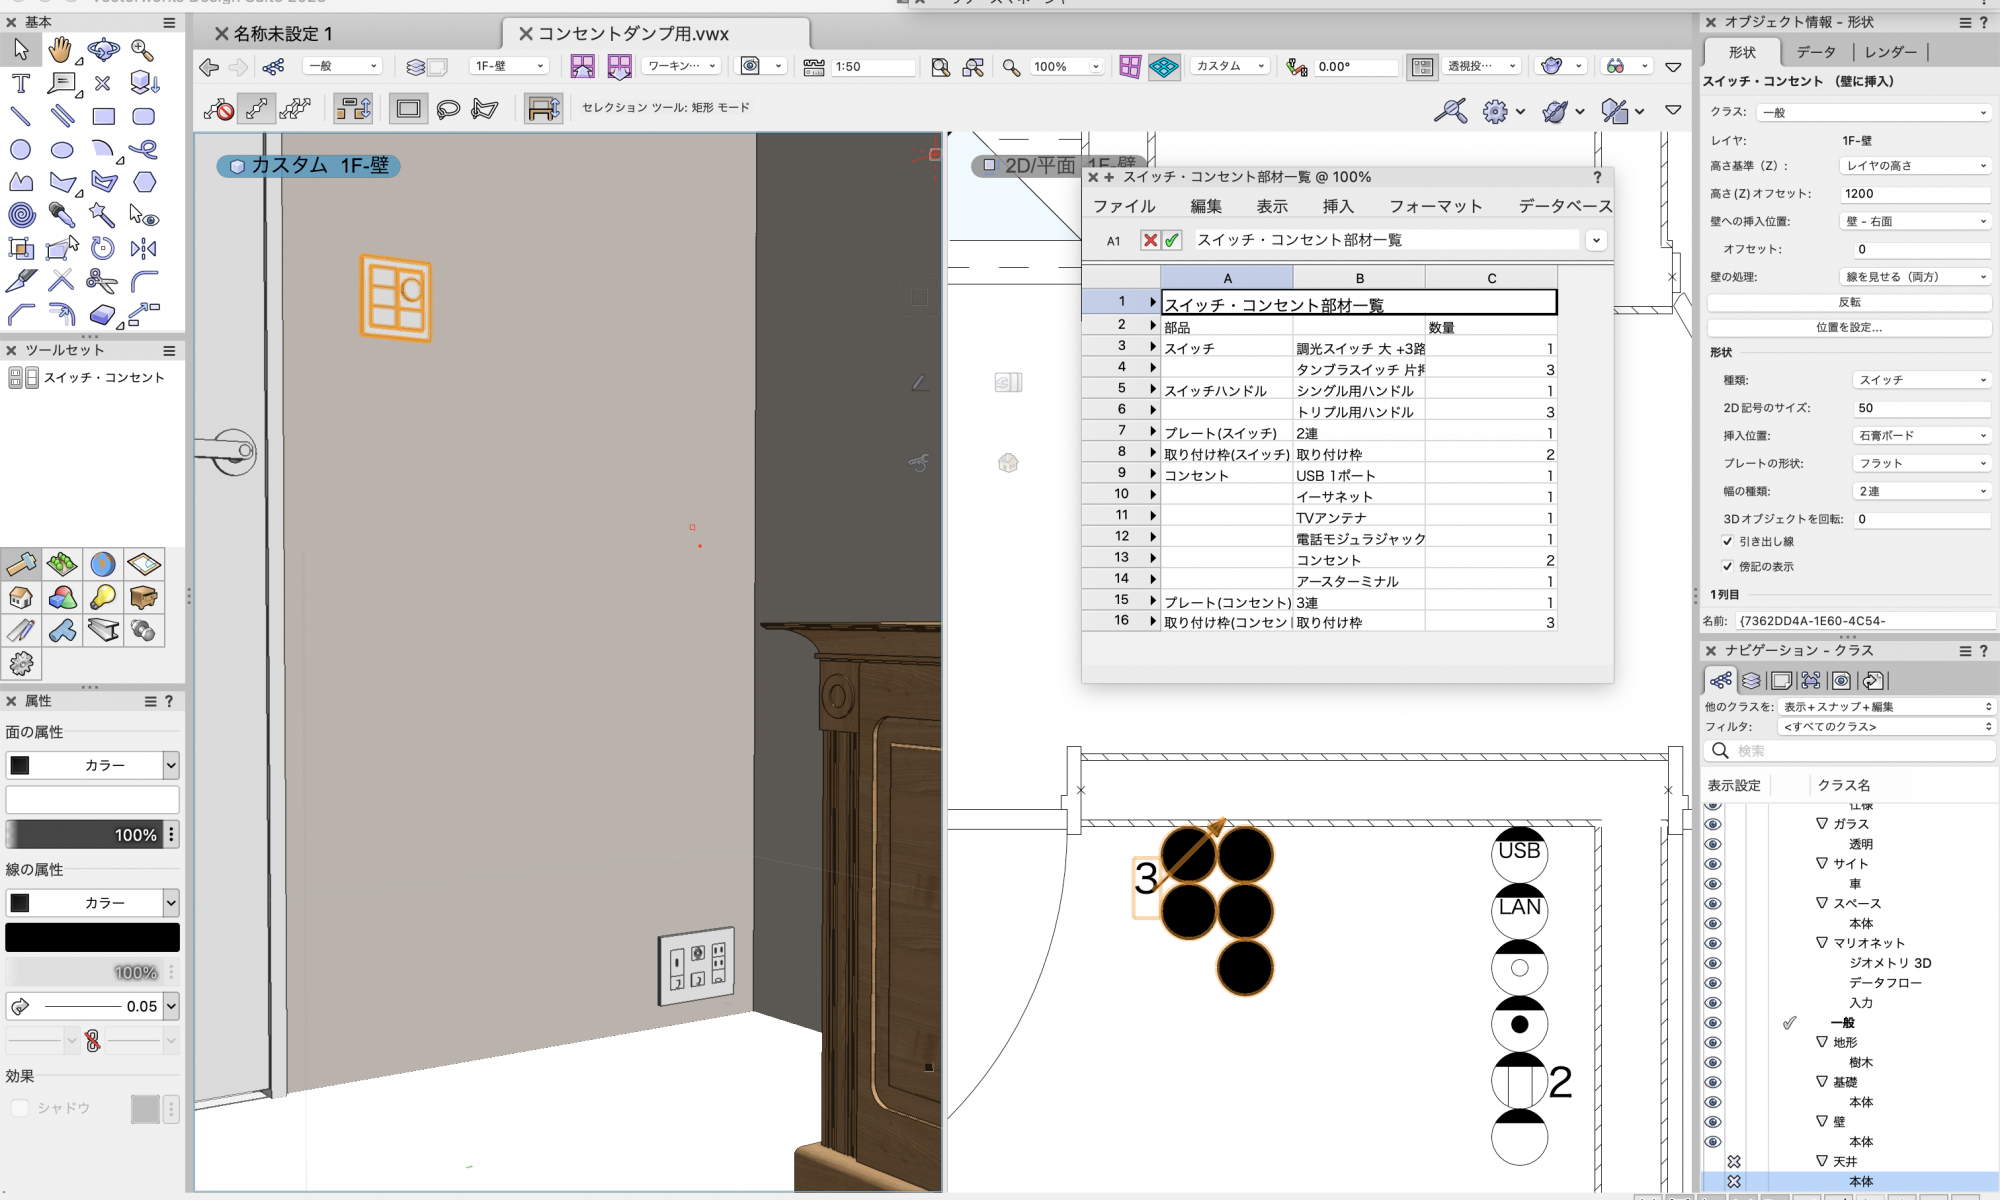Select the Pan hand tool

61,49
